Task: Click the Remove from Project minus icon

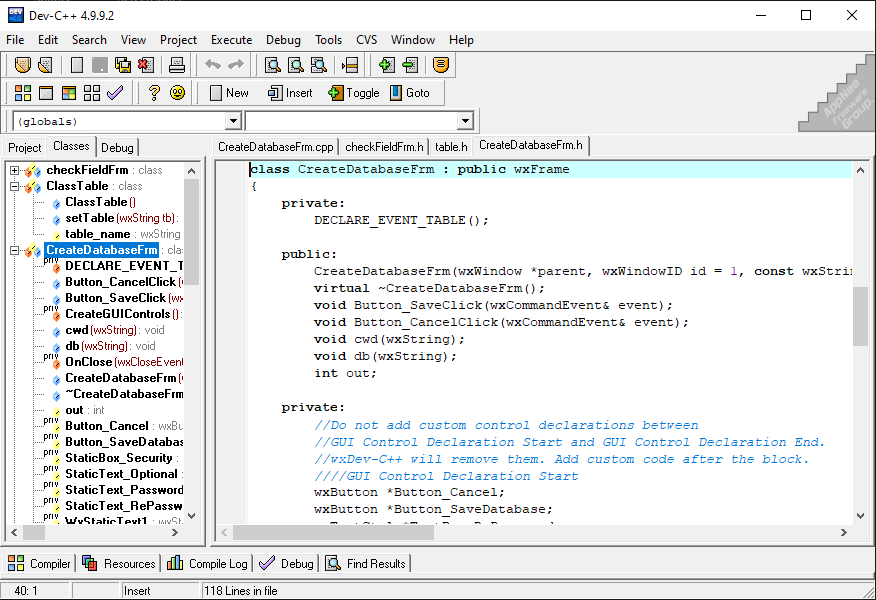Action: (410, 65)
